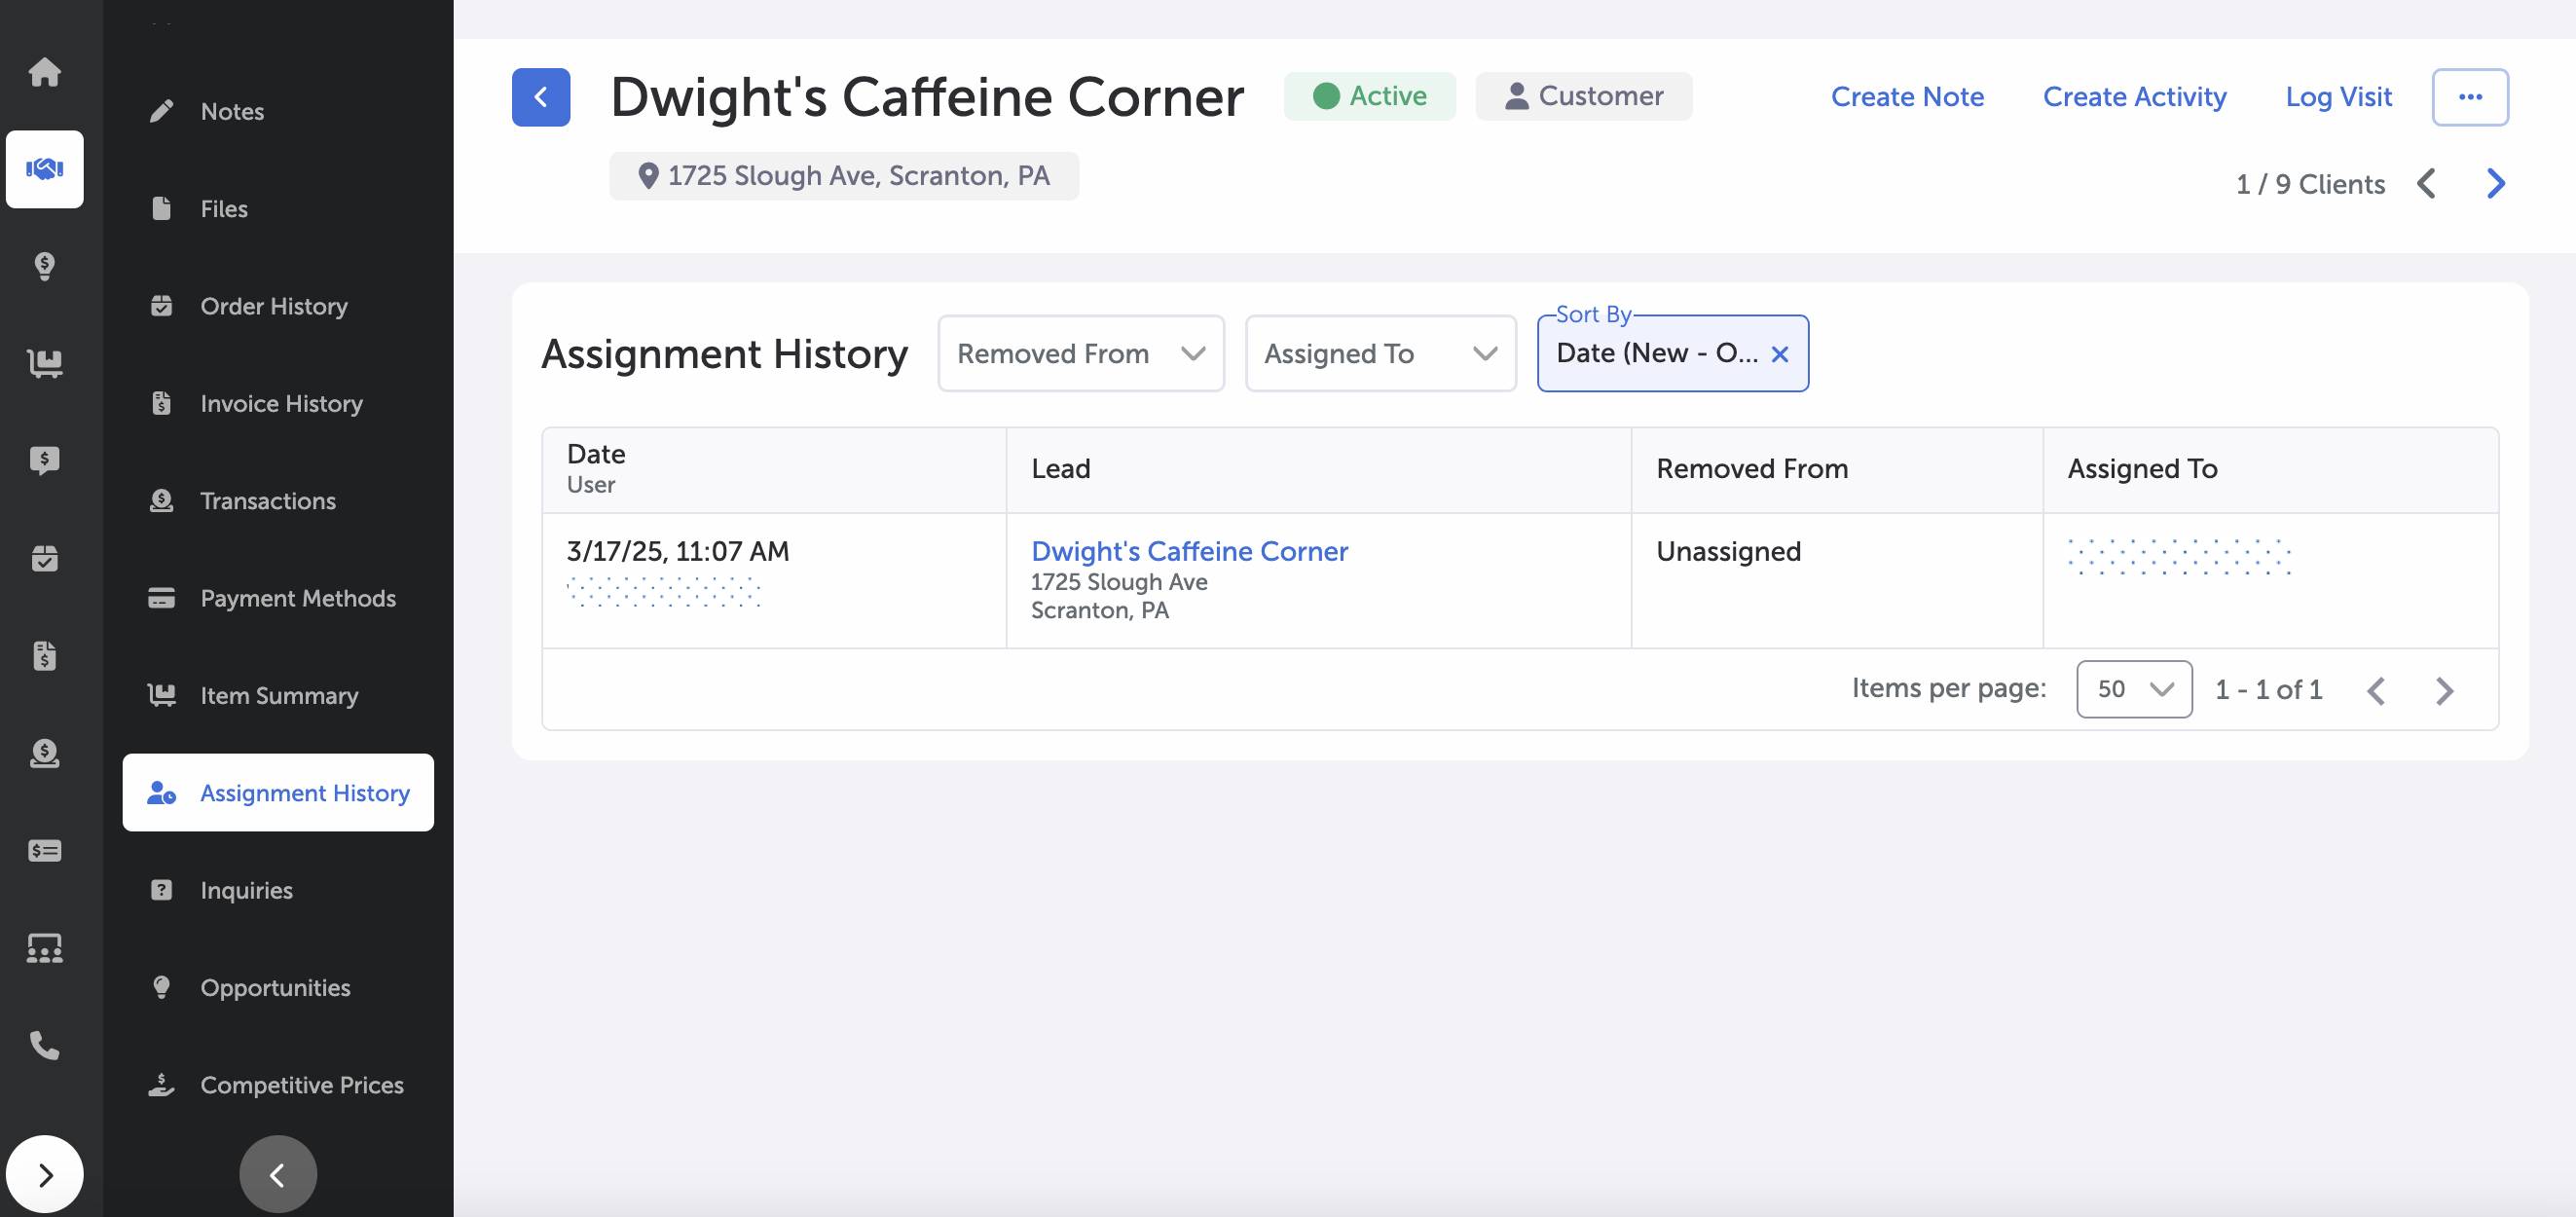The width and height of the screenshot is (2576, 1217).
Task: Clear the Sort By selection with X
Action: pos(1779,354)
